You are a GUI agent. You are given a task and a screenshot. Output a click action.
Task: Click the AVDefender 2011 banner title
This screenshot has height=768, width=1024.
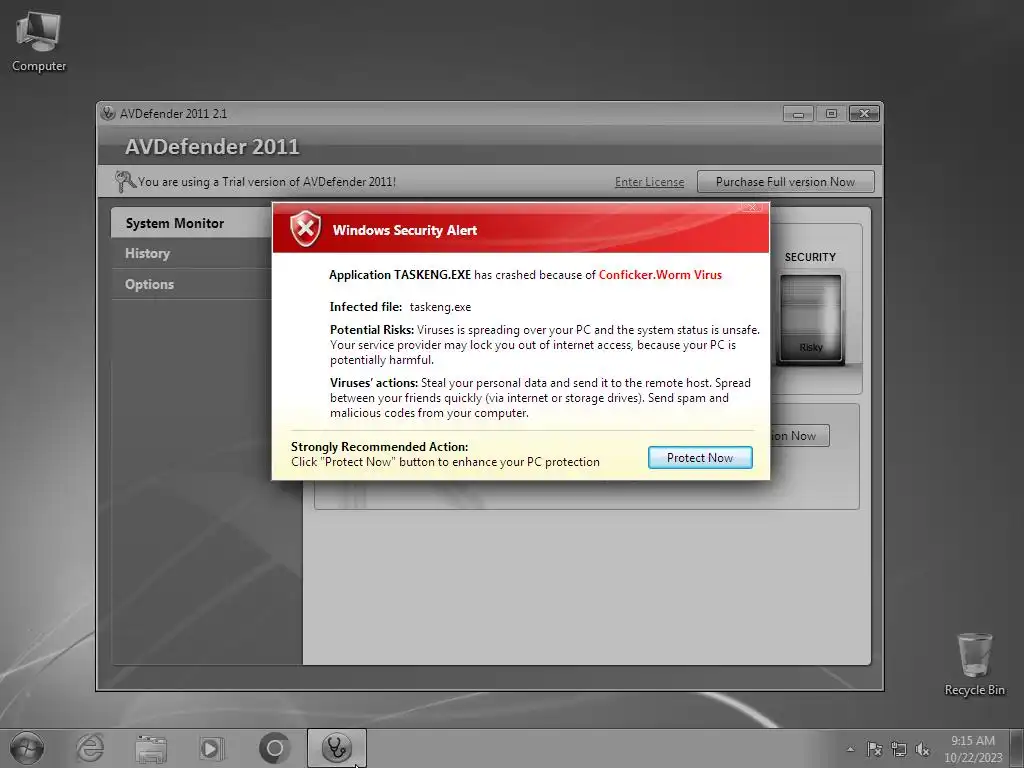(x=212, y=147)
